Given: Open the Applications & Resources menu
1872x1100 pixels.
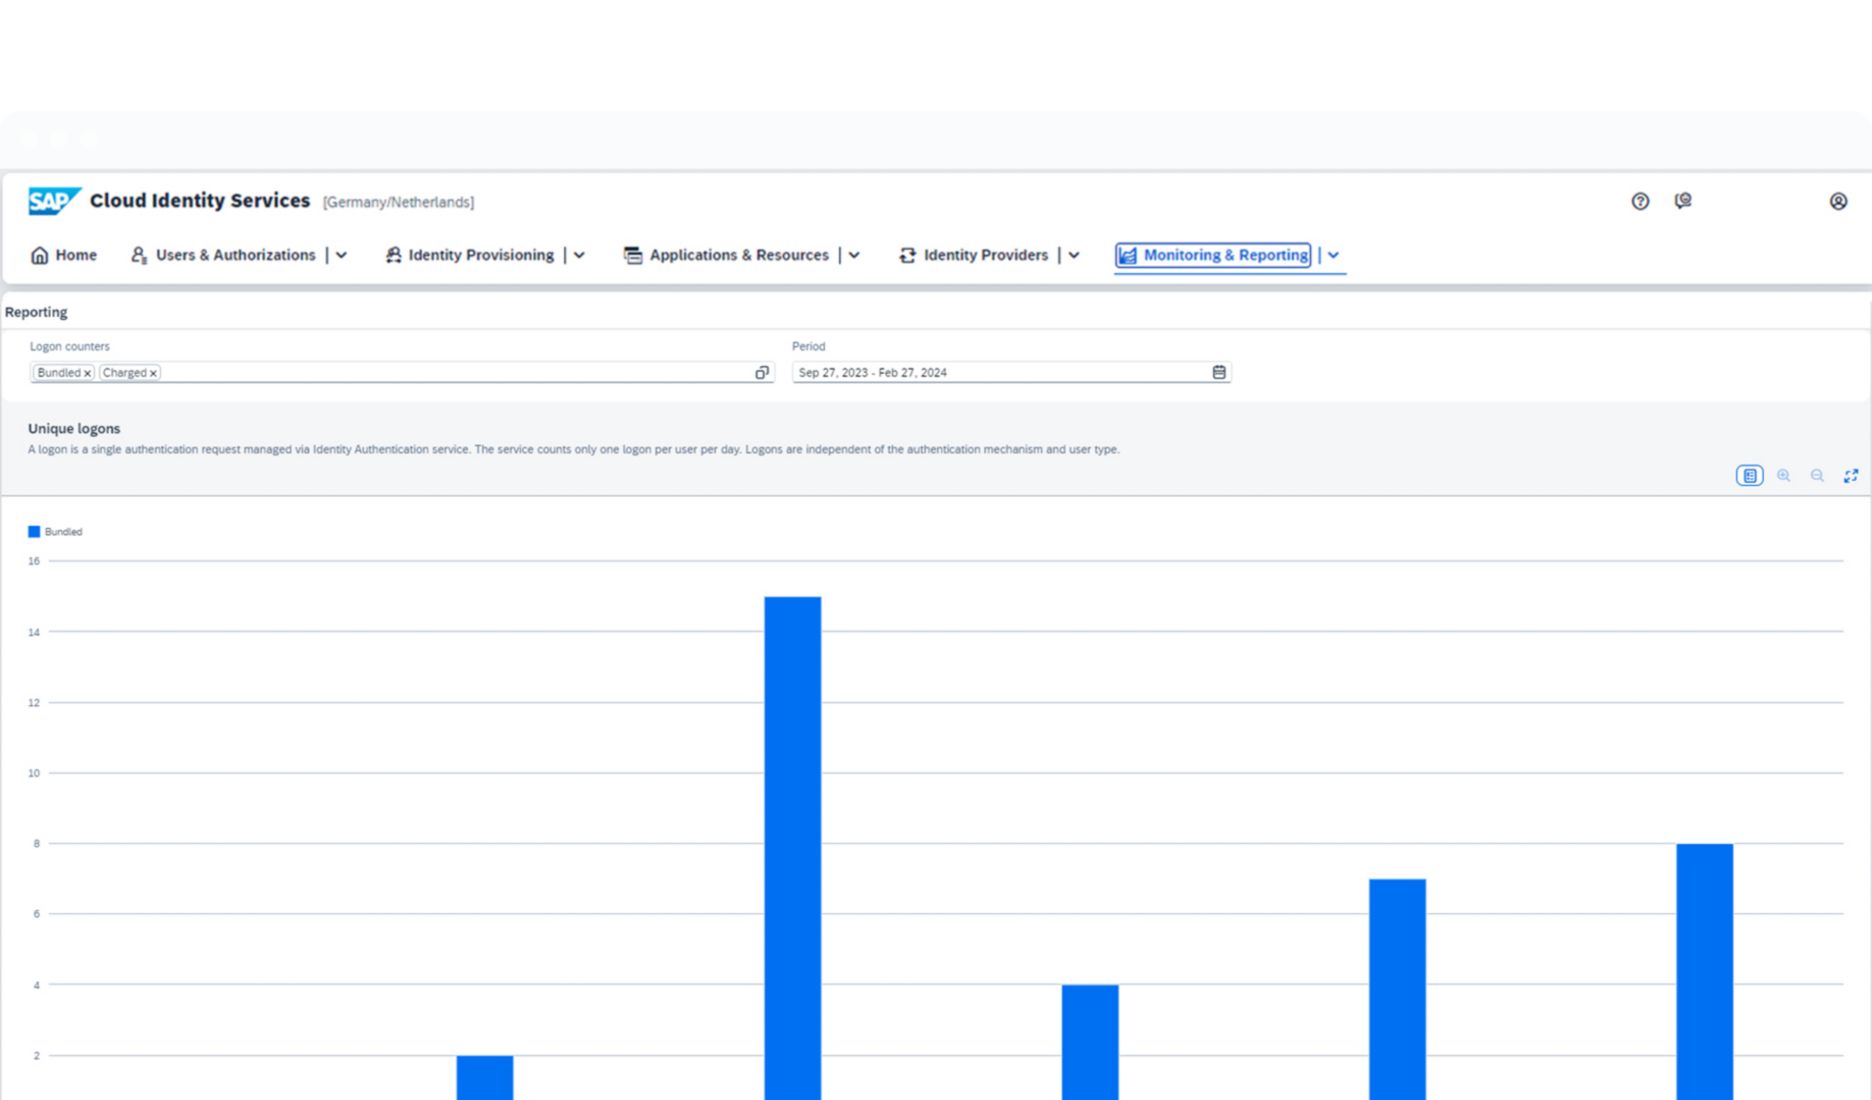Looking at the screenshot, I should click(x=739, y=255).
